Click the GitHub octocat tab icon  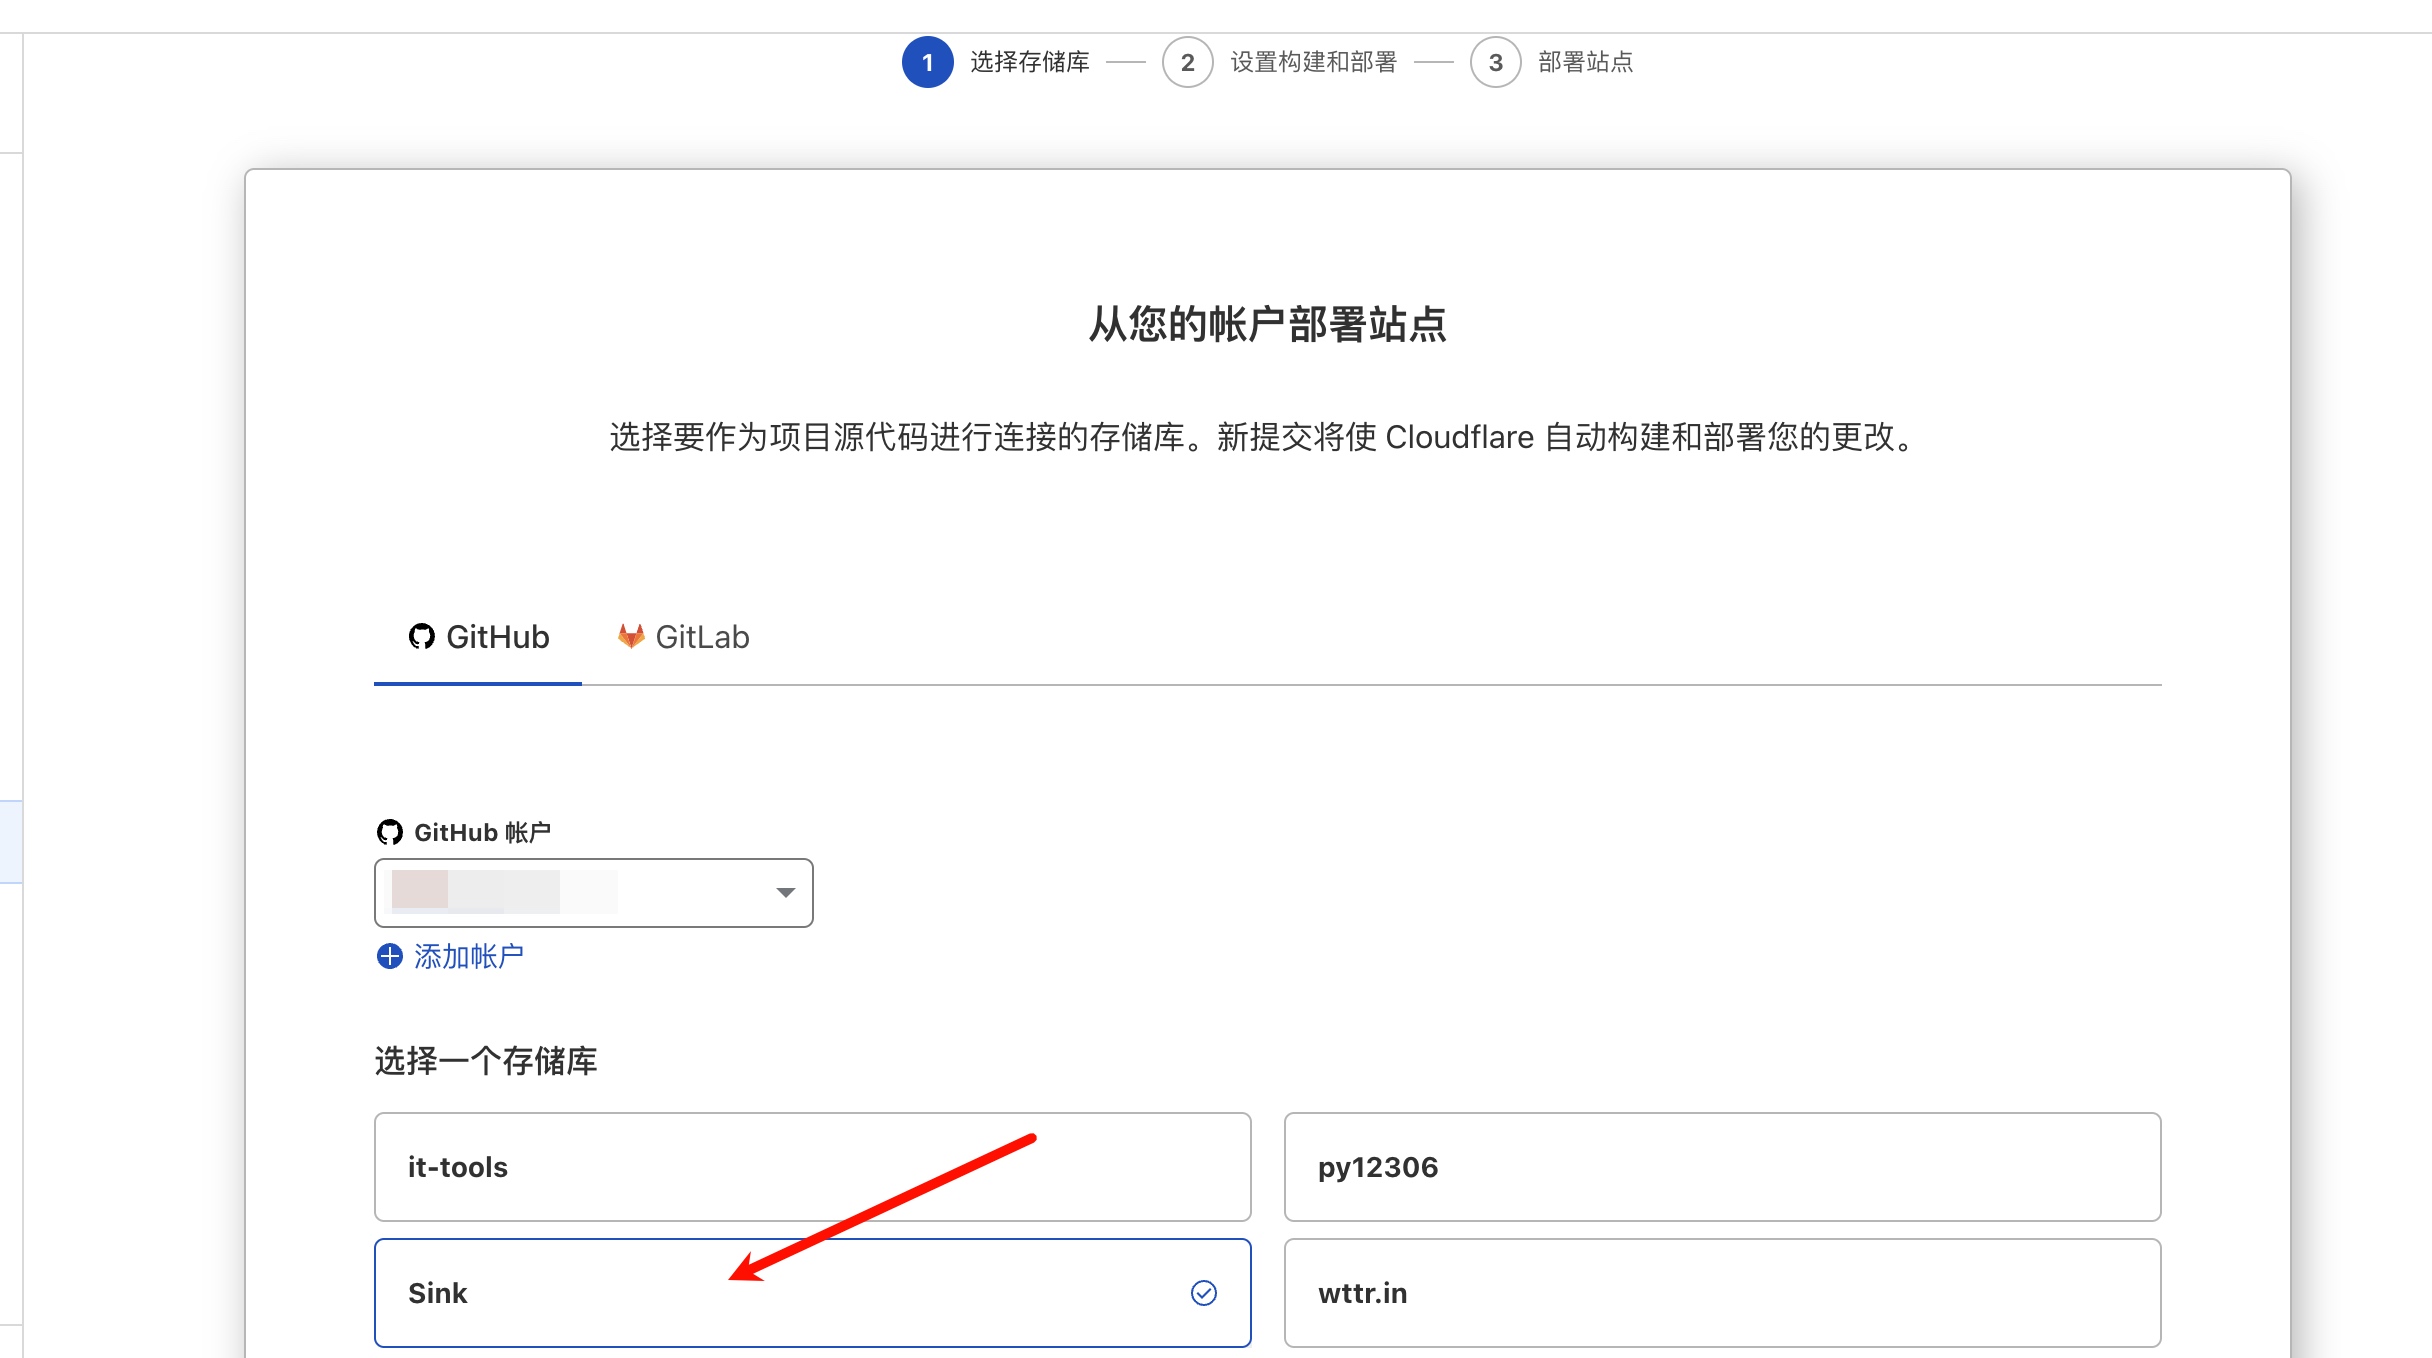(421, 637)
